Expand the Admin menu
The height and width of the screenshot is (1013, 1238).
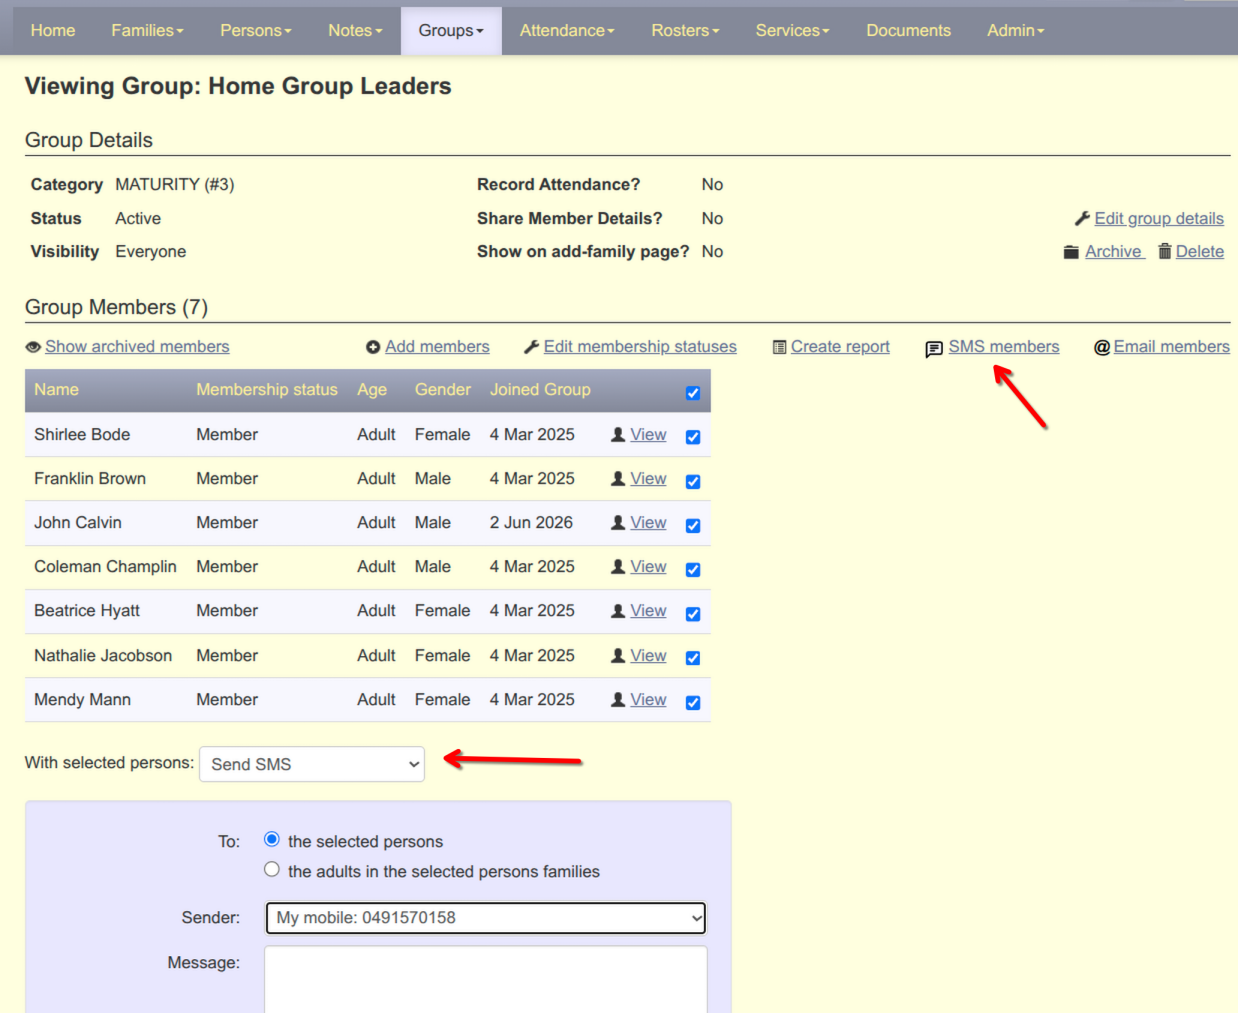coord(1015,31)
